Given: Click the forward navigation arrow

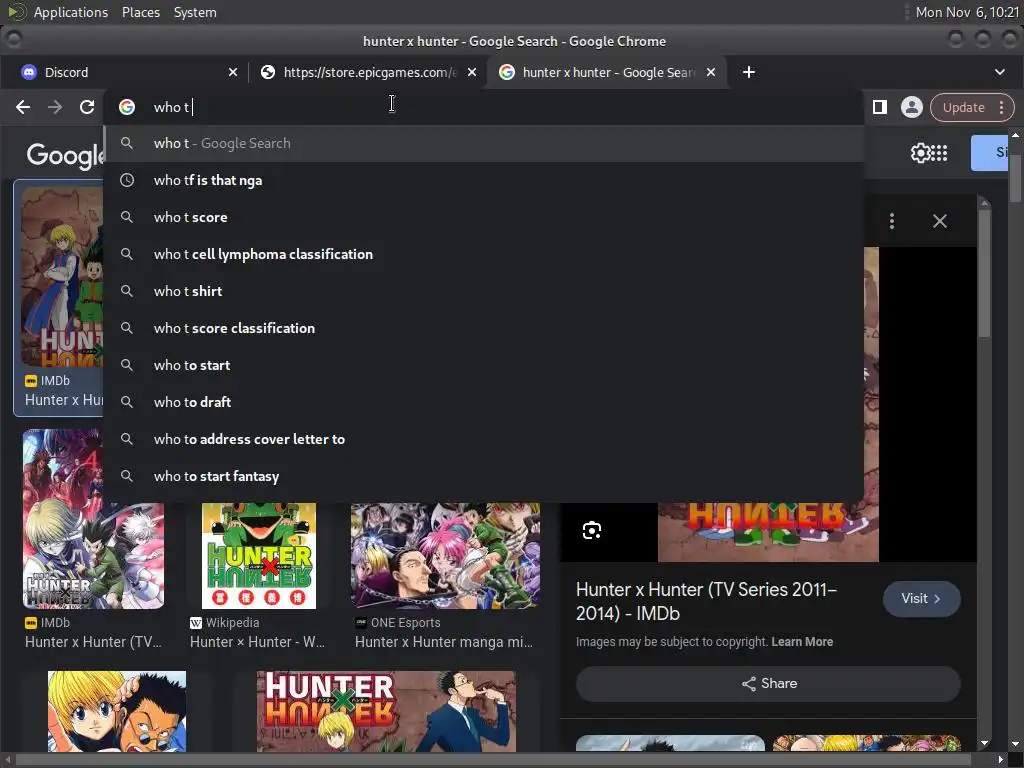Looking at the screenshot, I should tap(55, 107).
